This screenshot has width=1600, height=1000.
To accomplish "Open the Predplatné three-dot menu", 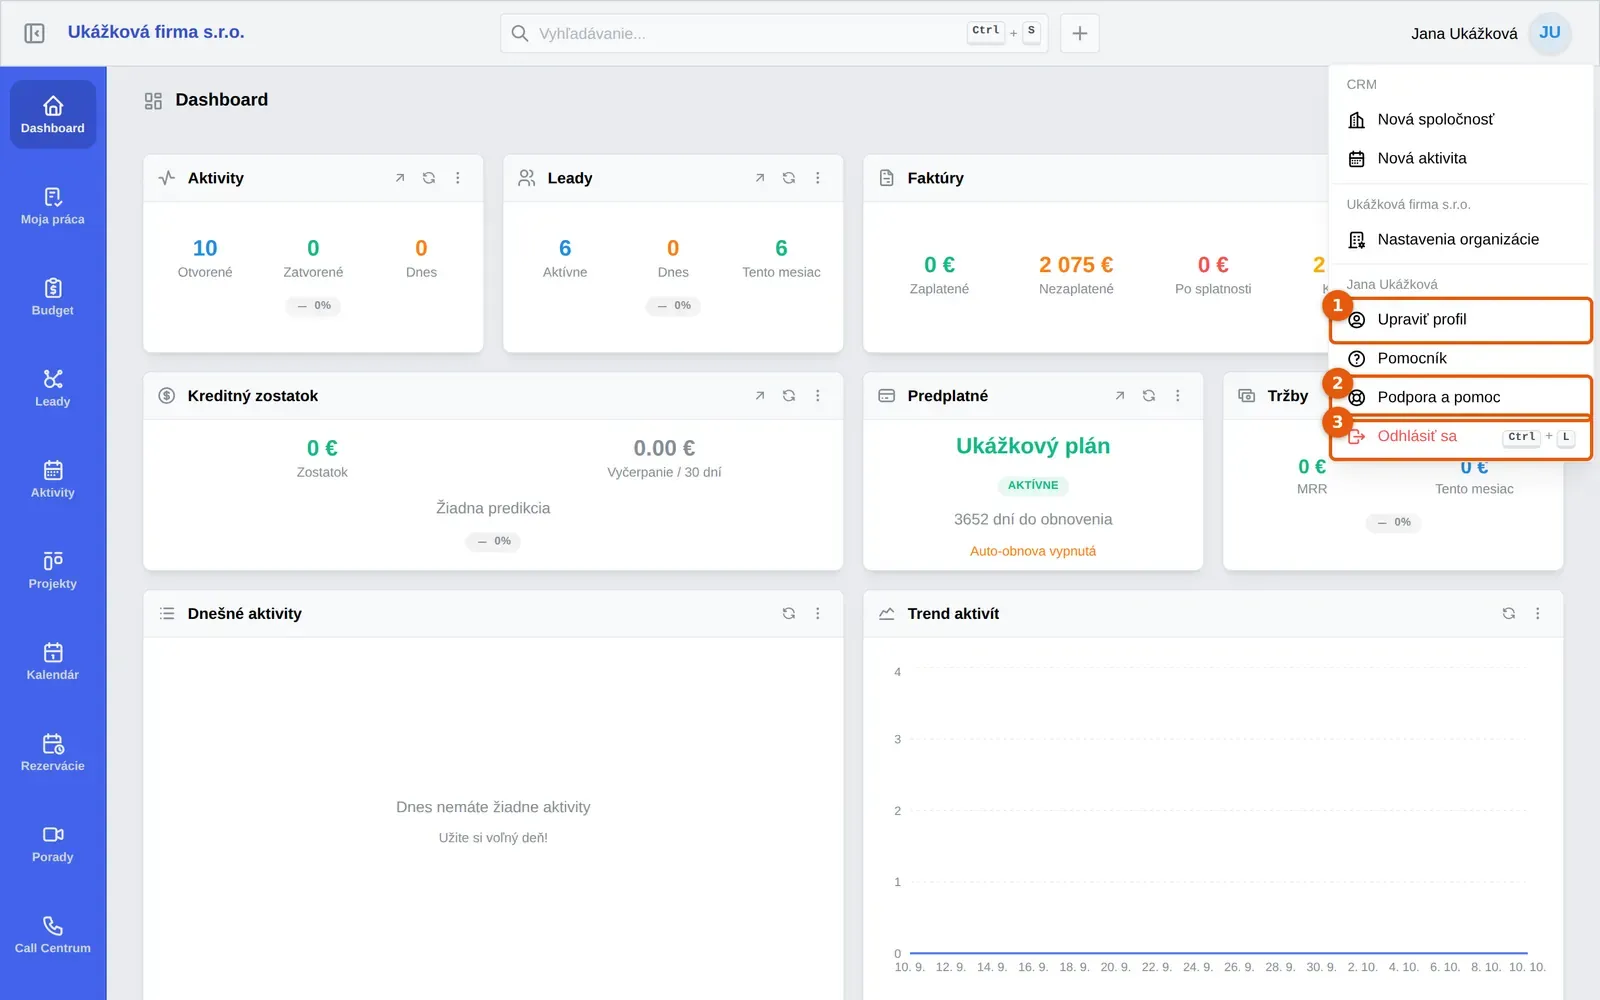I will (x=1178, y=396).
